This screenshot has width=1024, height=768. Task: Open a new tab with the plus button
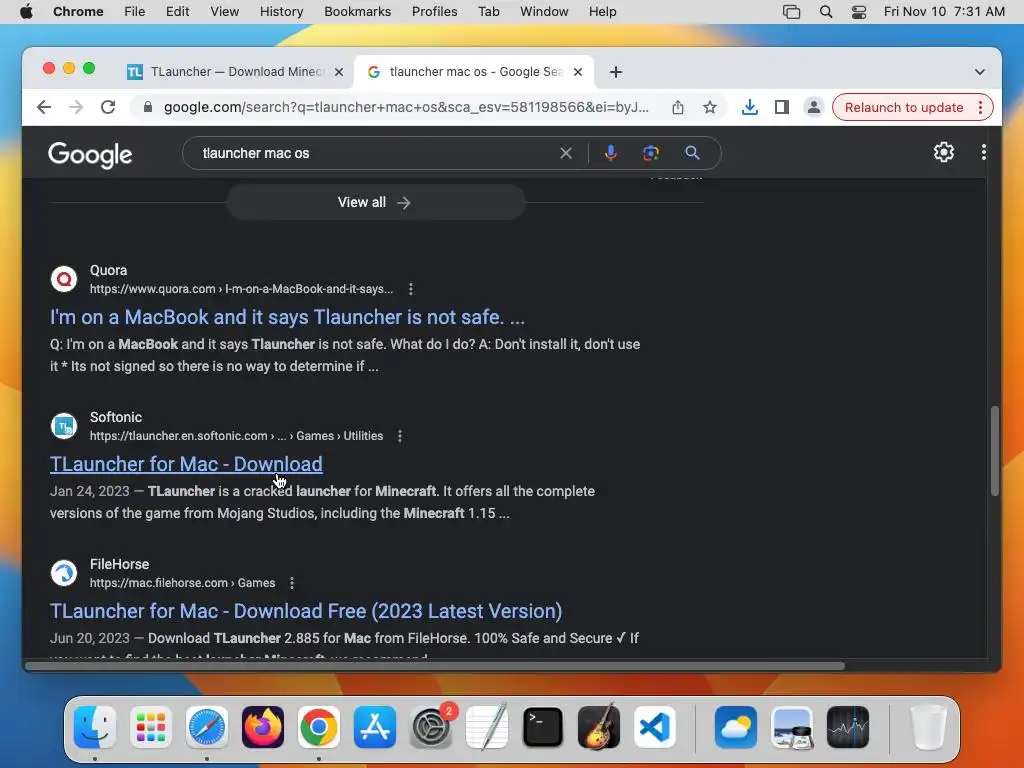click(x=616, y=72)
